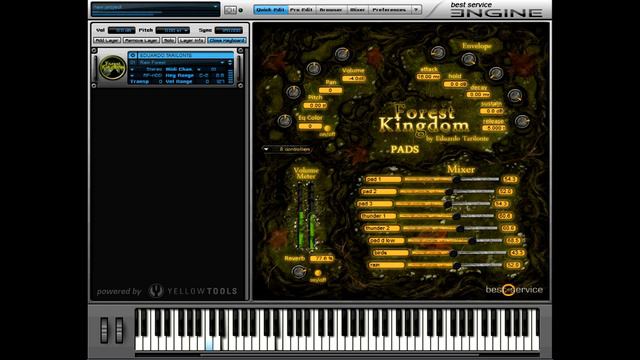Click the release value field

click(x=493, y=128)
